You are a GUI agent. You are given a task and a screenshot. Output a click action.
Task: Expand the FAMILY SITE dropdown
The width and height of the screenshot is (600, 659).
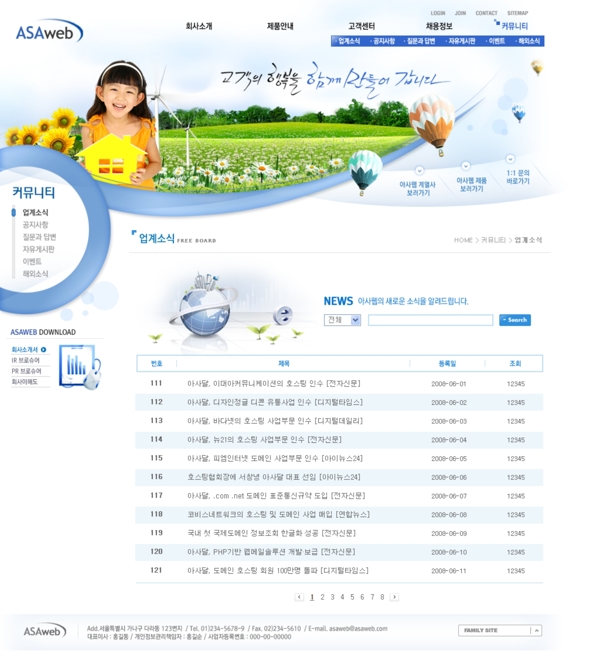[x=500, y=630]
